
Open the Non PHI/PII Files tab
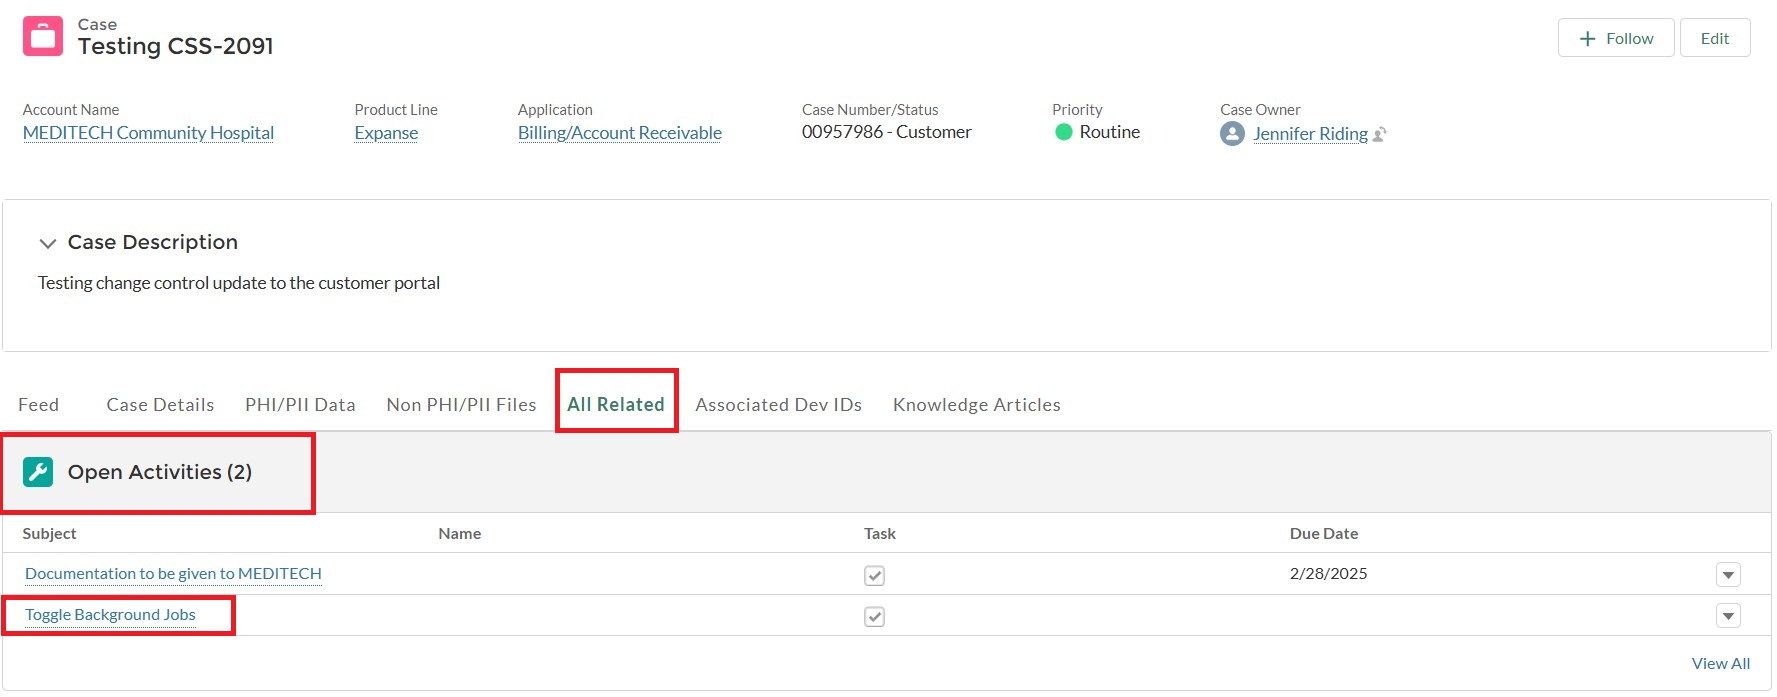coord(461,405)
